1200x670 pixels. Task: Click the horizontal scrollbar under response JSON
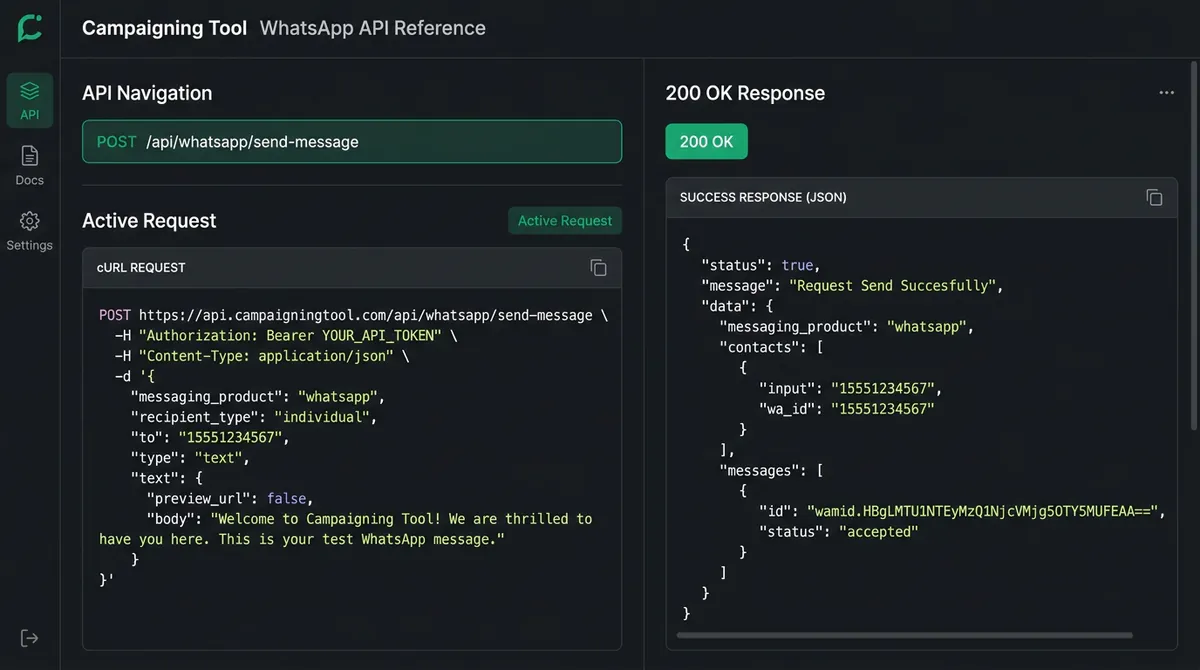click(904, 635)
